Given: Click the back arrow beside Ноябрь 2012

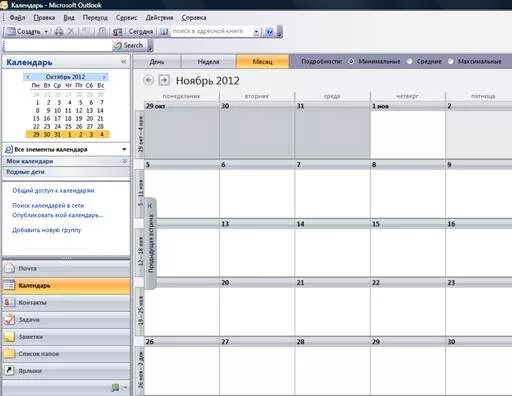Looking at the screenshot, I should pyautogui.click(x=149, y=80).
